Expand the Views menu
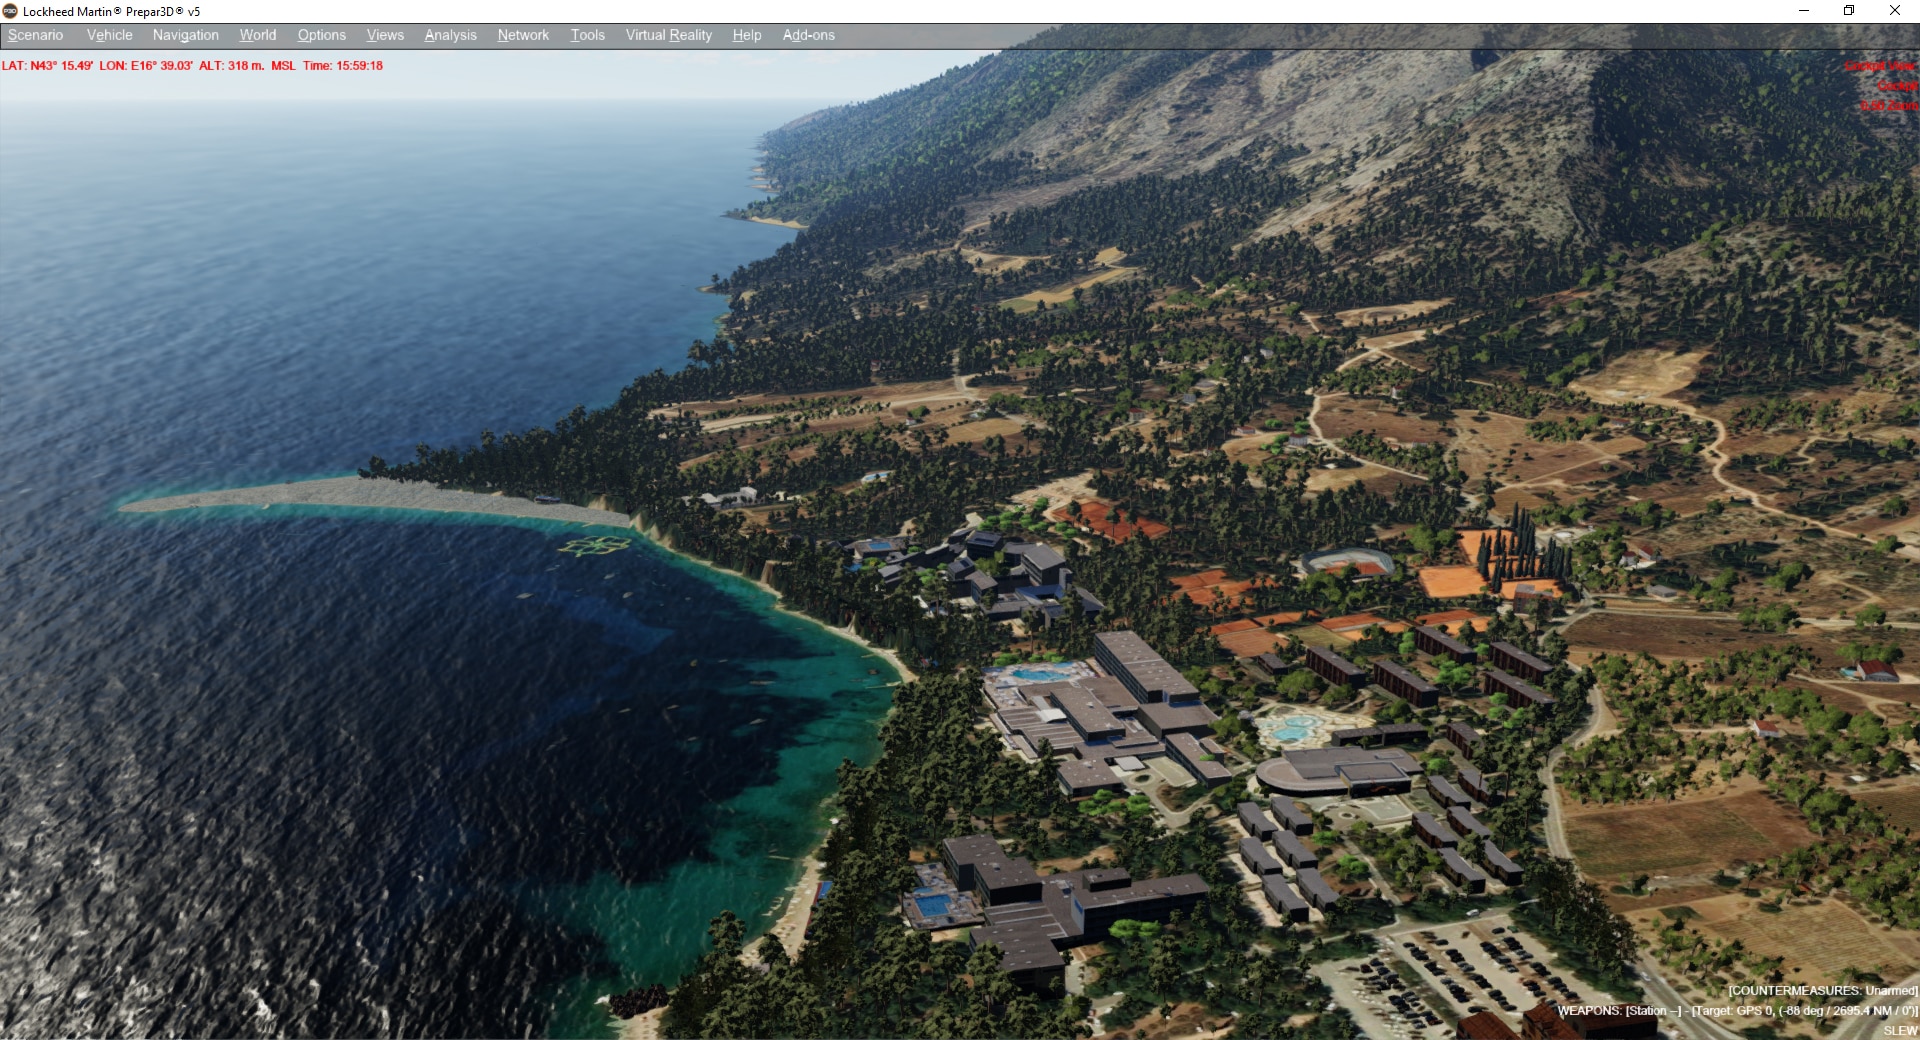 (x=385, y=35)
